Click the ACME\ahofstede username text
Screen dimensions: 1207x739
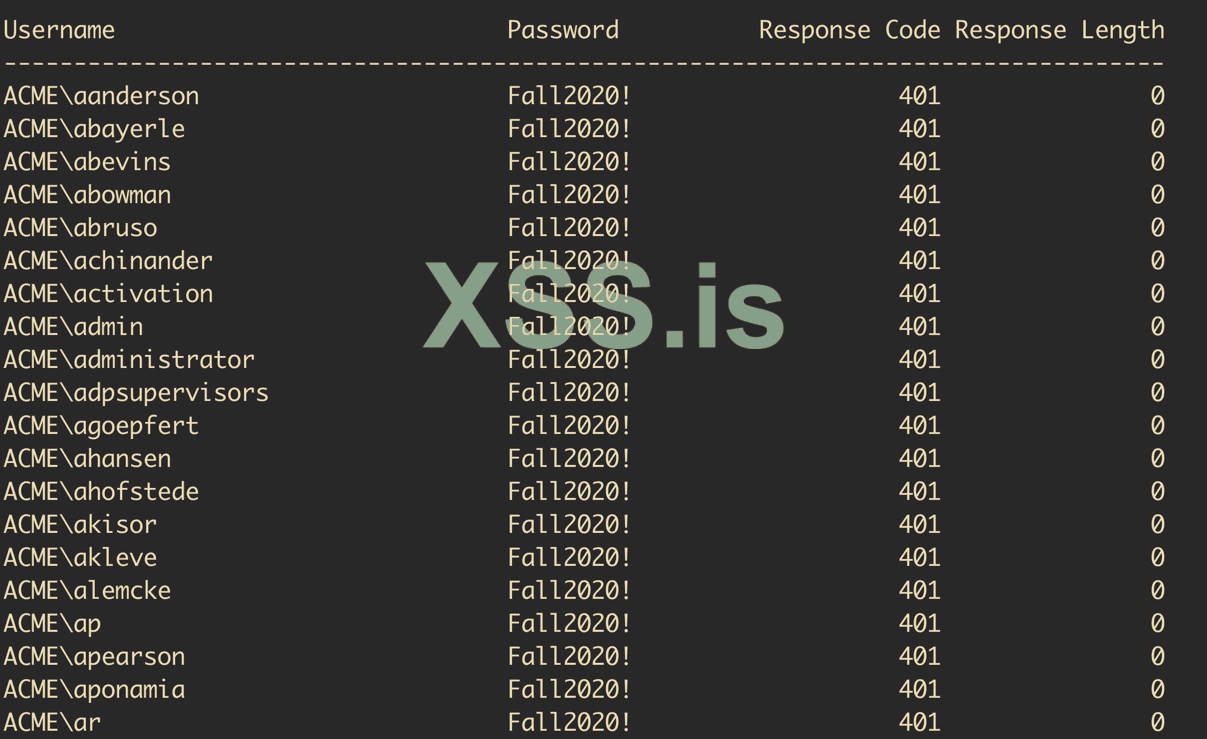pos(101,491)
